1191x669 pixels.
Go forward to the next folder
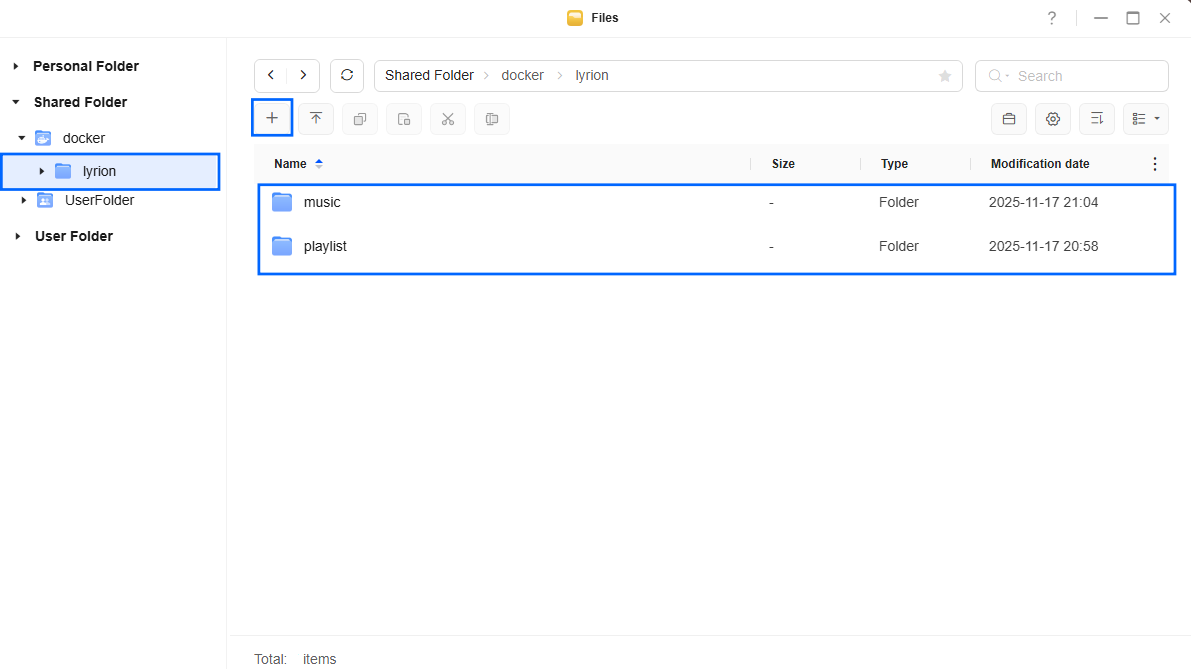pos(303,76)
